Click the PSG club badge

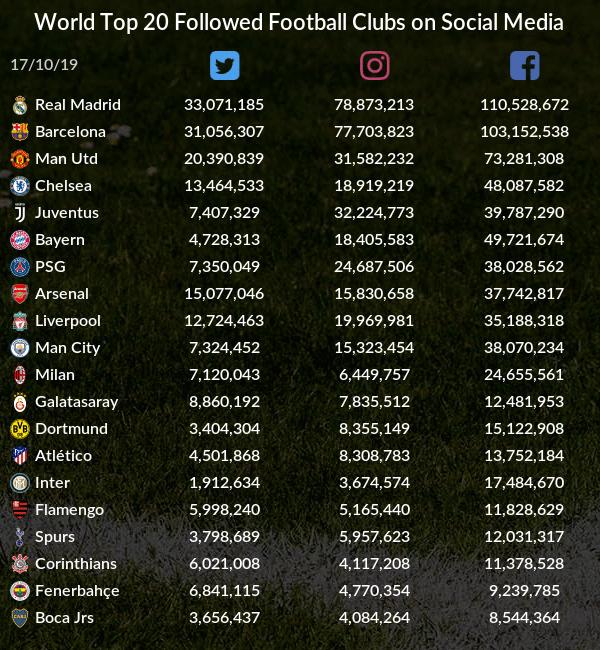point(20,267)
